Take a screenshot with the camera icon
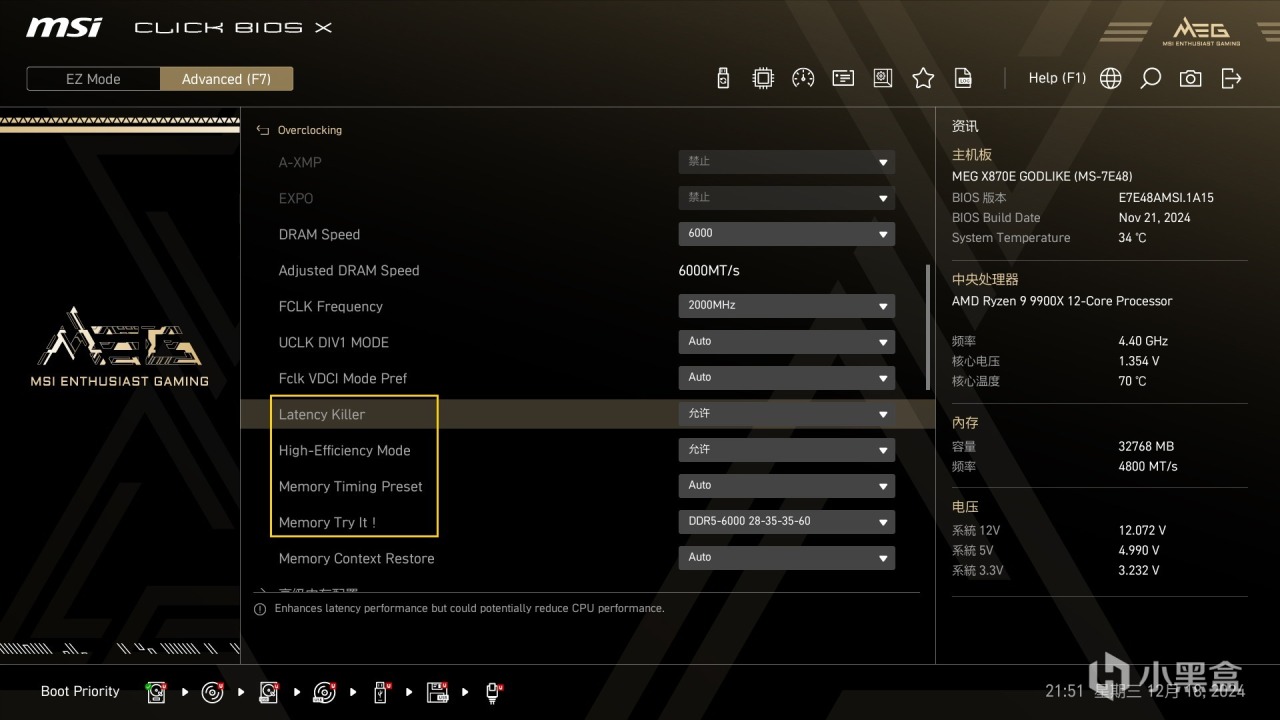The height and width of the screenshot is (720, 1280). (1190, 78)
